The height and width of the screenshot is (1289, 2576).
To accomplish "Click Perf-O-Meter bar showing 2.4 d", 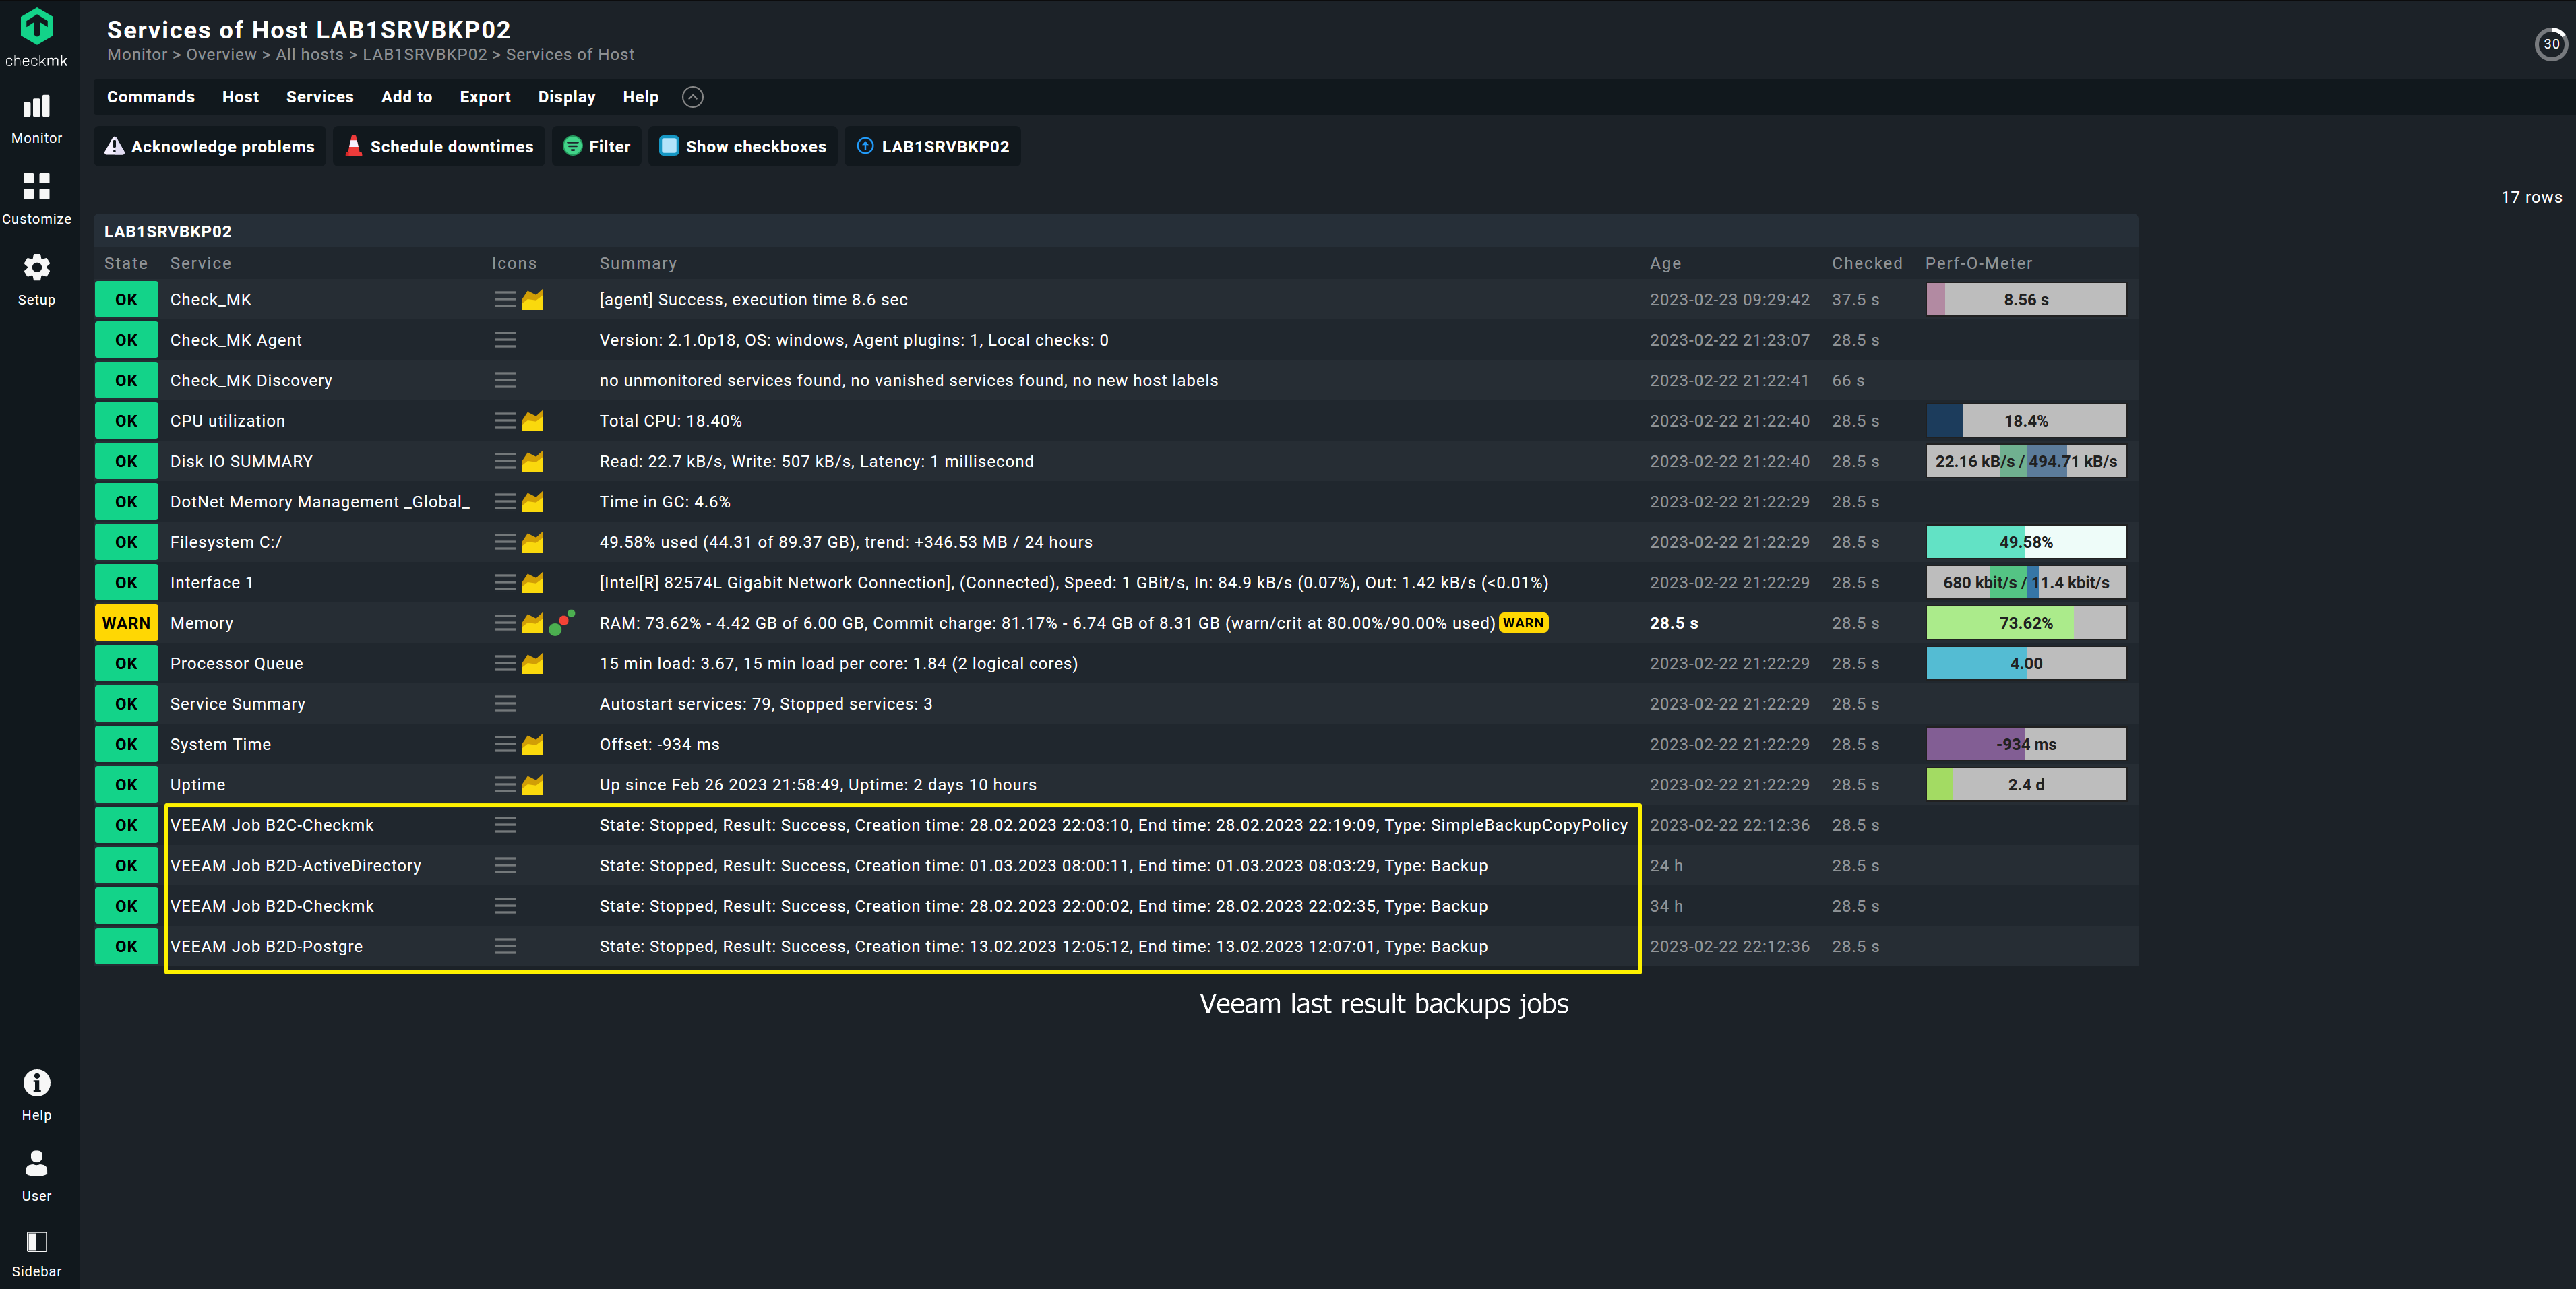I will 2026,785.
